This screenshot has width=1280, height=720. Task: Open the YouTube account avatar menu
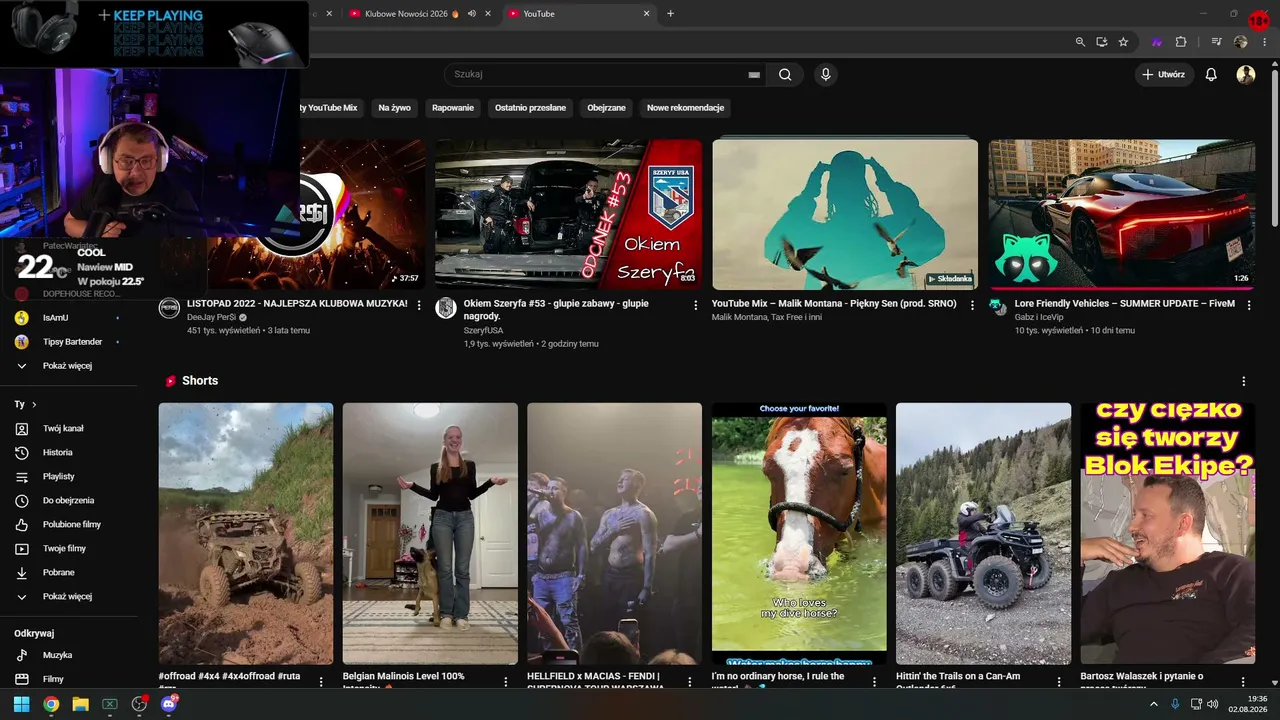1246,74
